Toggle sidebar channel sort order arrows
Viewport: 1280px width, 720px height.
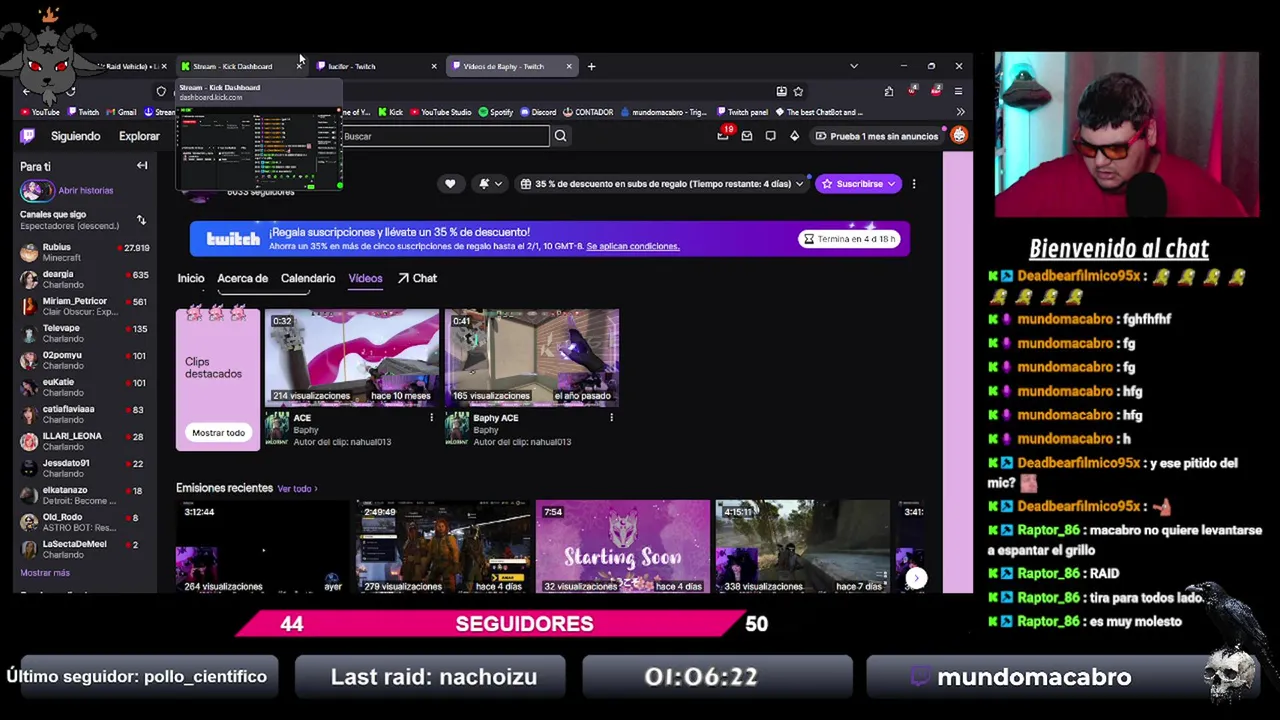[141, 219]
